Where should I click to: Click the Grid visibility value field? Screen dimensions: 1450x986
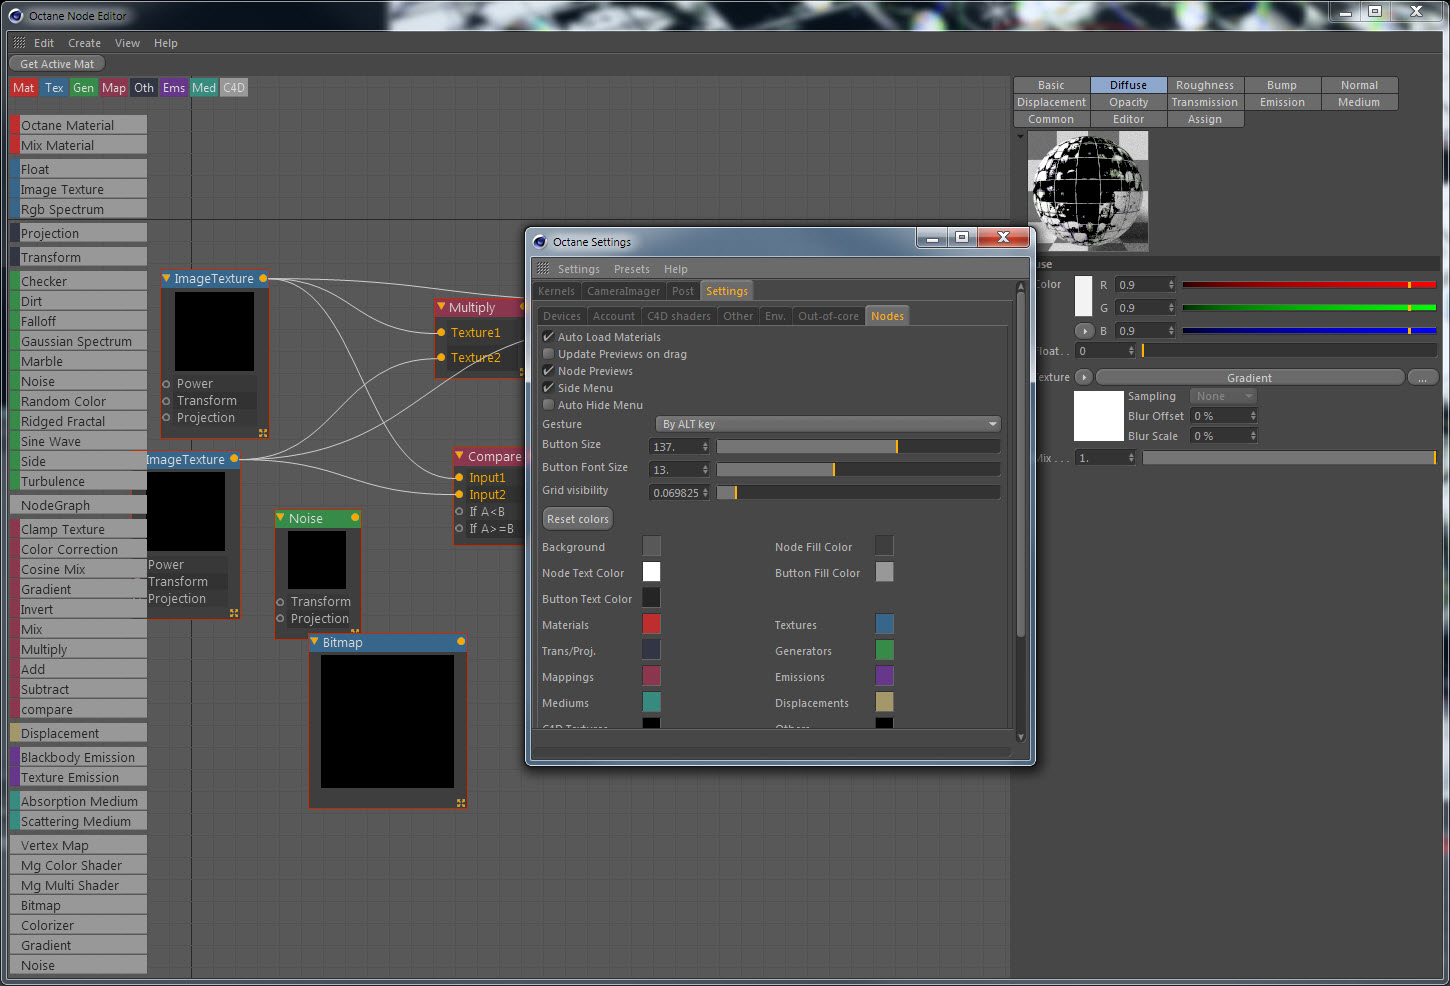[676, 492]
